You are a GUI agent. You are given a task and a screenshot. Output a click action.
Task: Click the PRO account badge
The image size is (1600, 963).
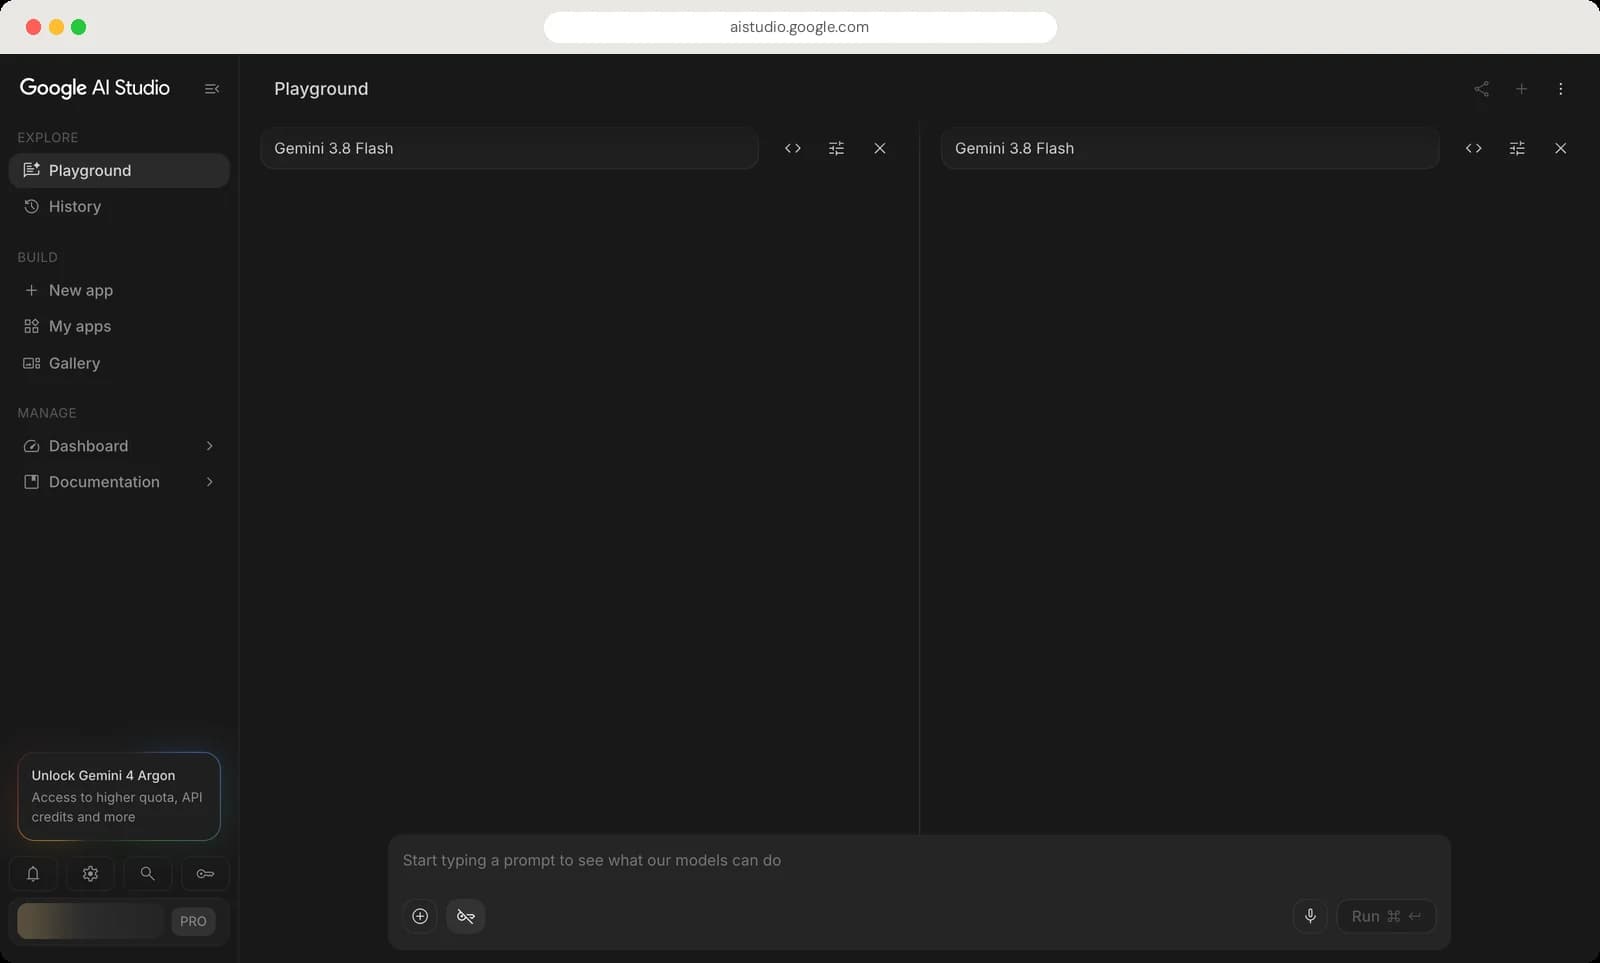pos(193,921)
